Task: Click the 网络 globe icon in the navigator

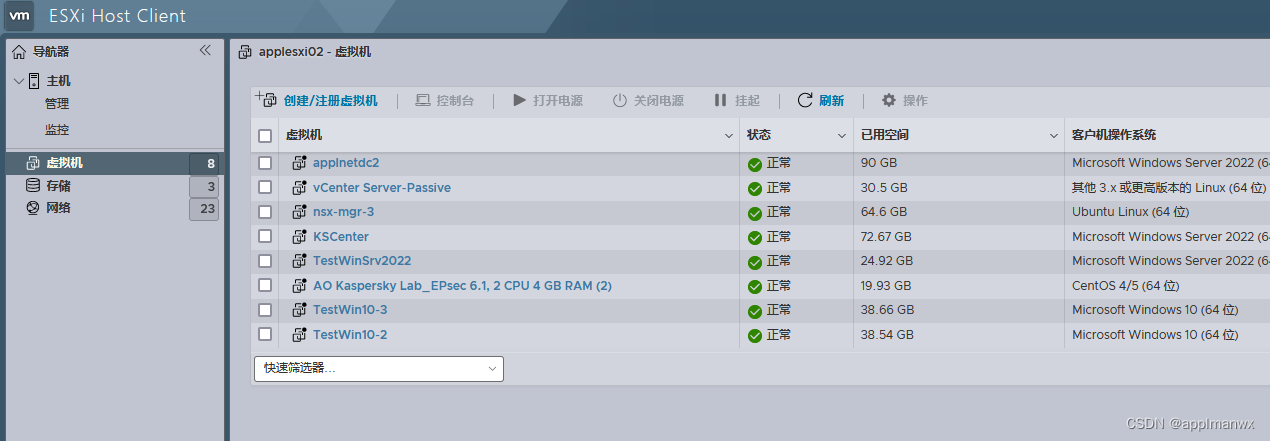Action: pos(33,208)
